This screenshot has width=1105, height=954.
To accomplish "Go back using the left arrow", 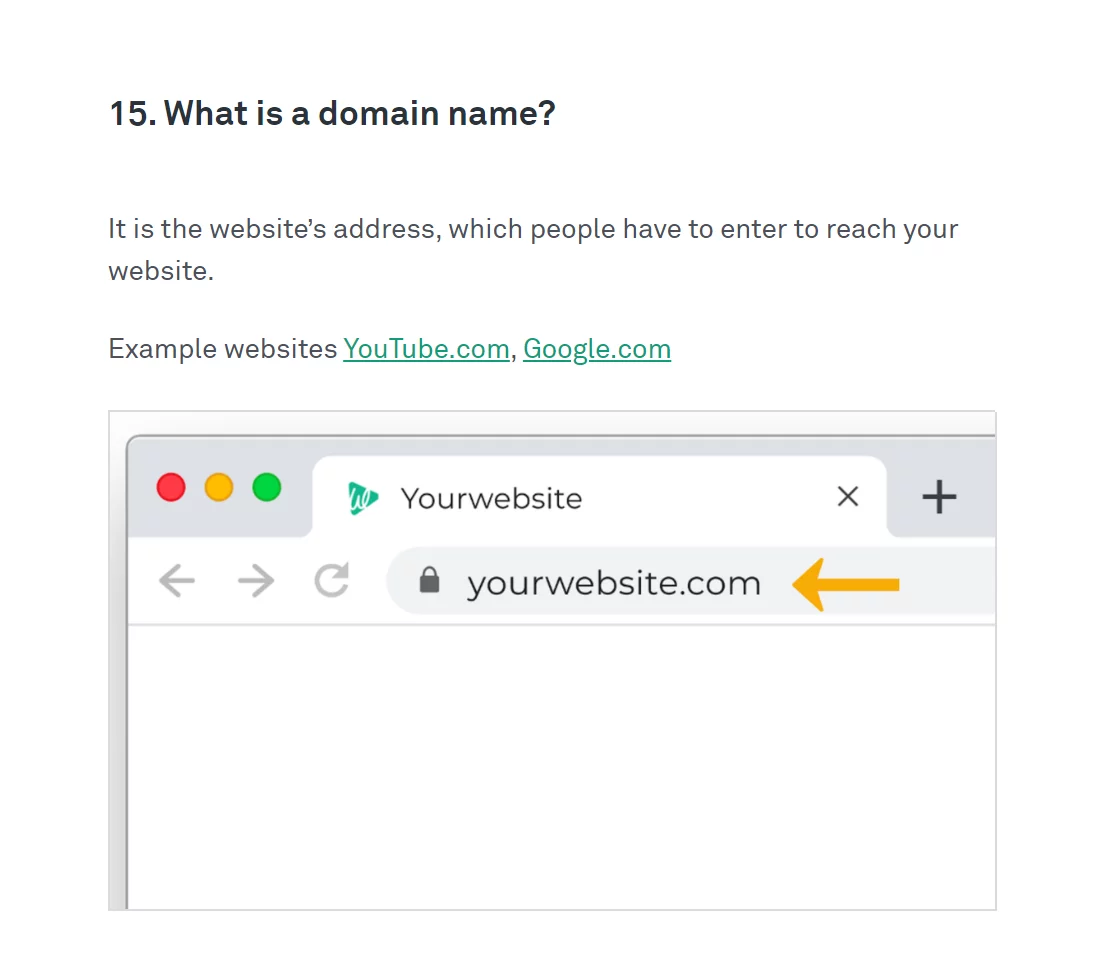I will click(177, 581).
